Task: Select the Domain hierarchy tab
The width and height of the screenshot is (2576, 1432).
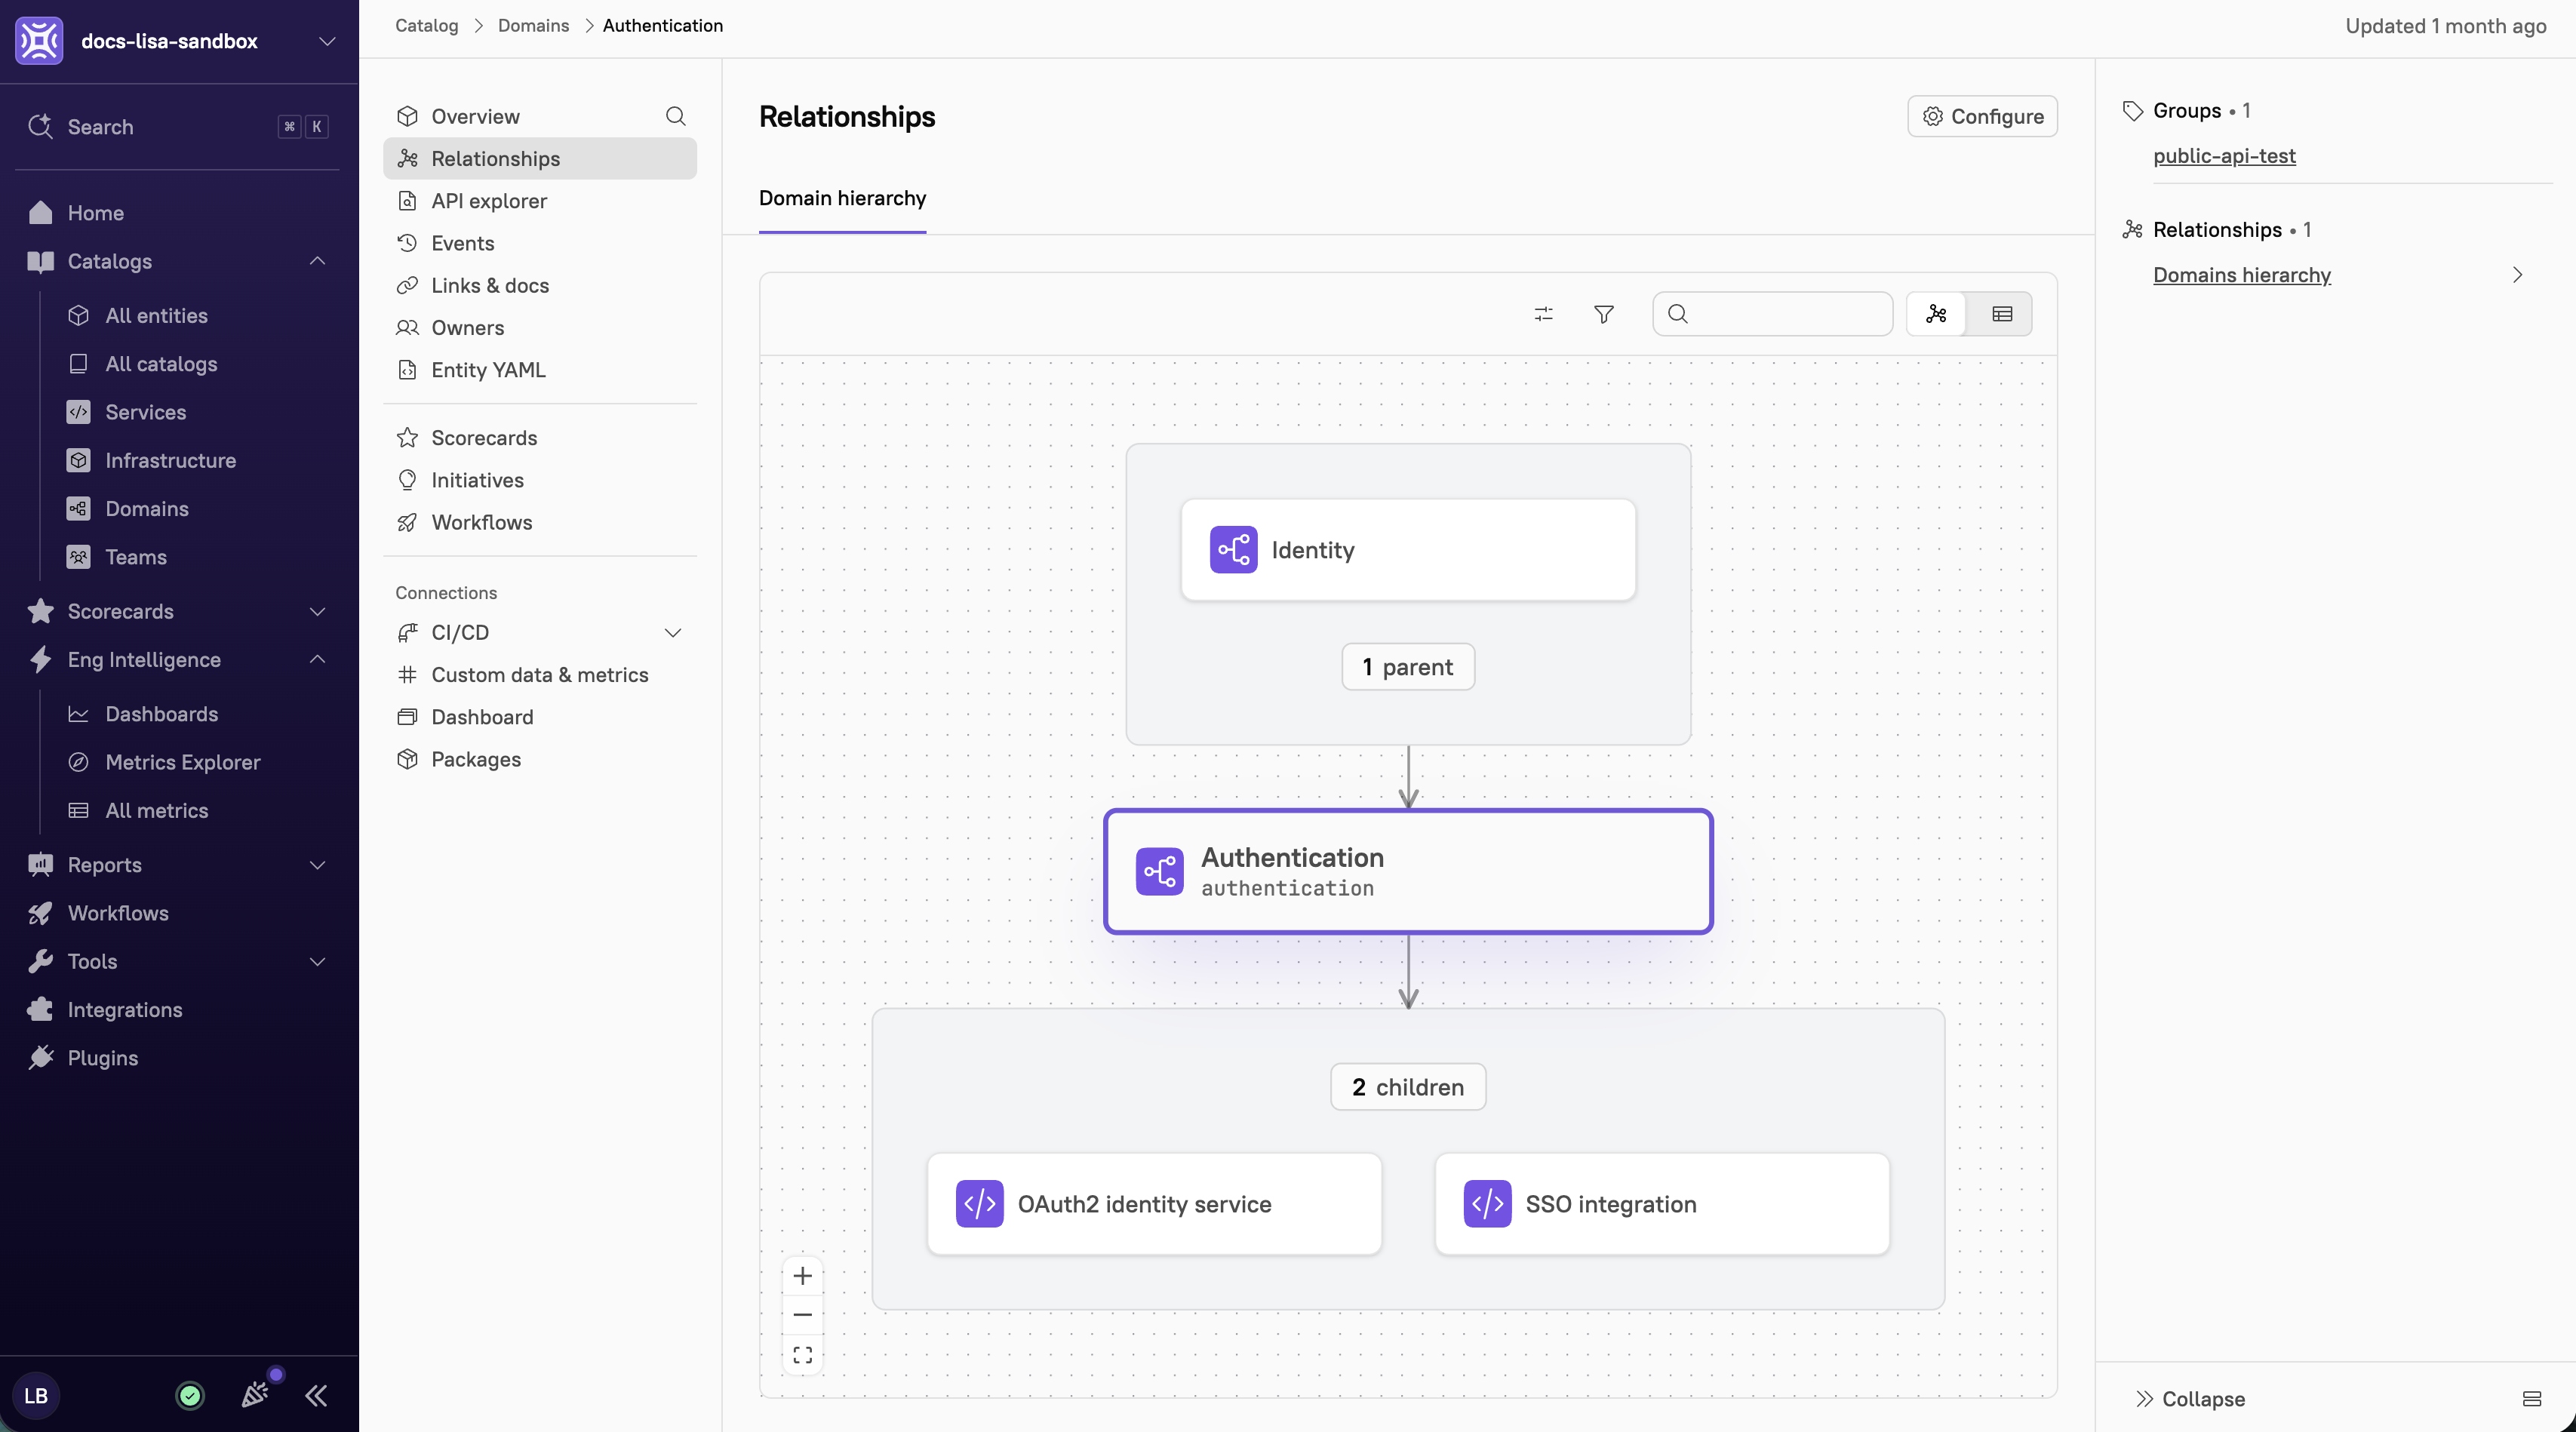Action: (842, 198)
